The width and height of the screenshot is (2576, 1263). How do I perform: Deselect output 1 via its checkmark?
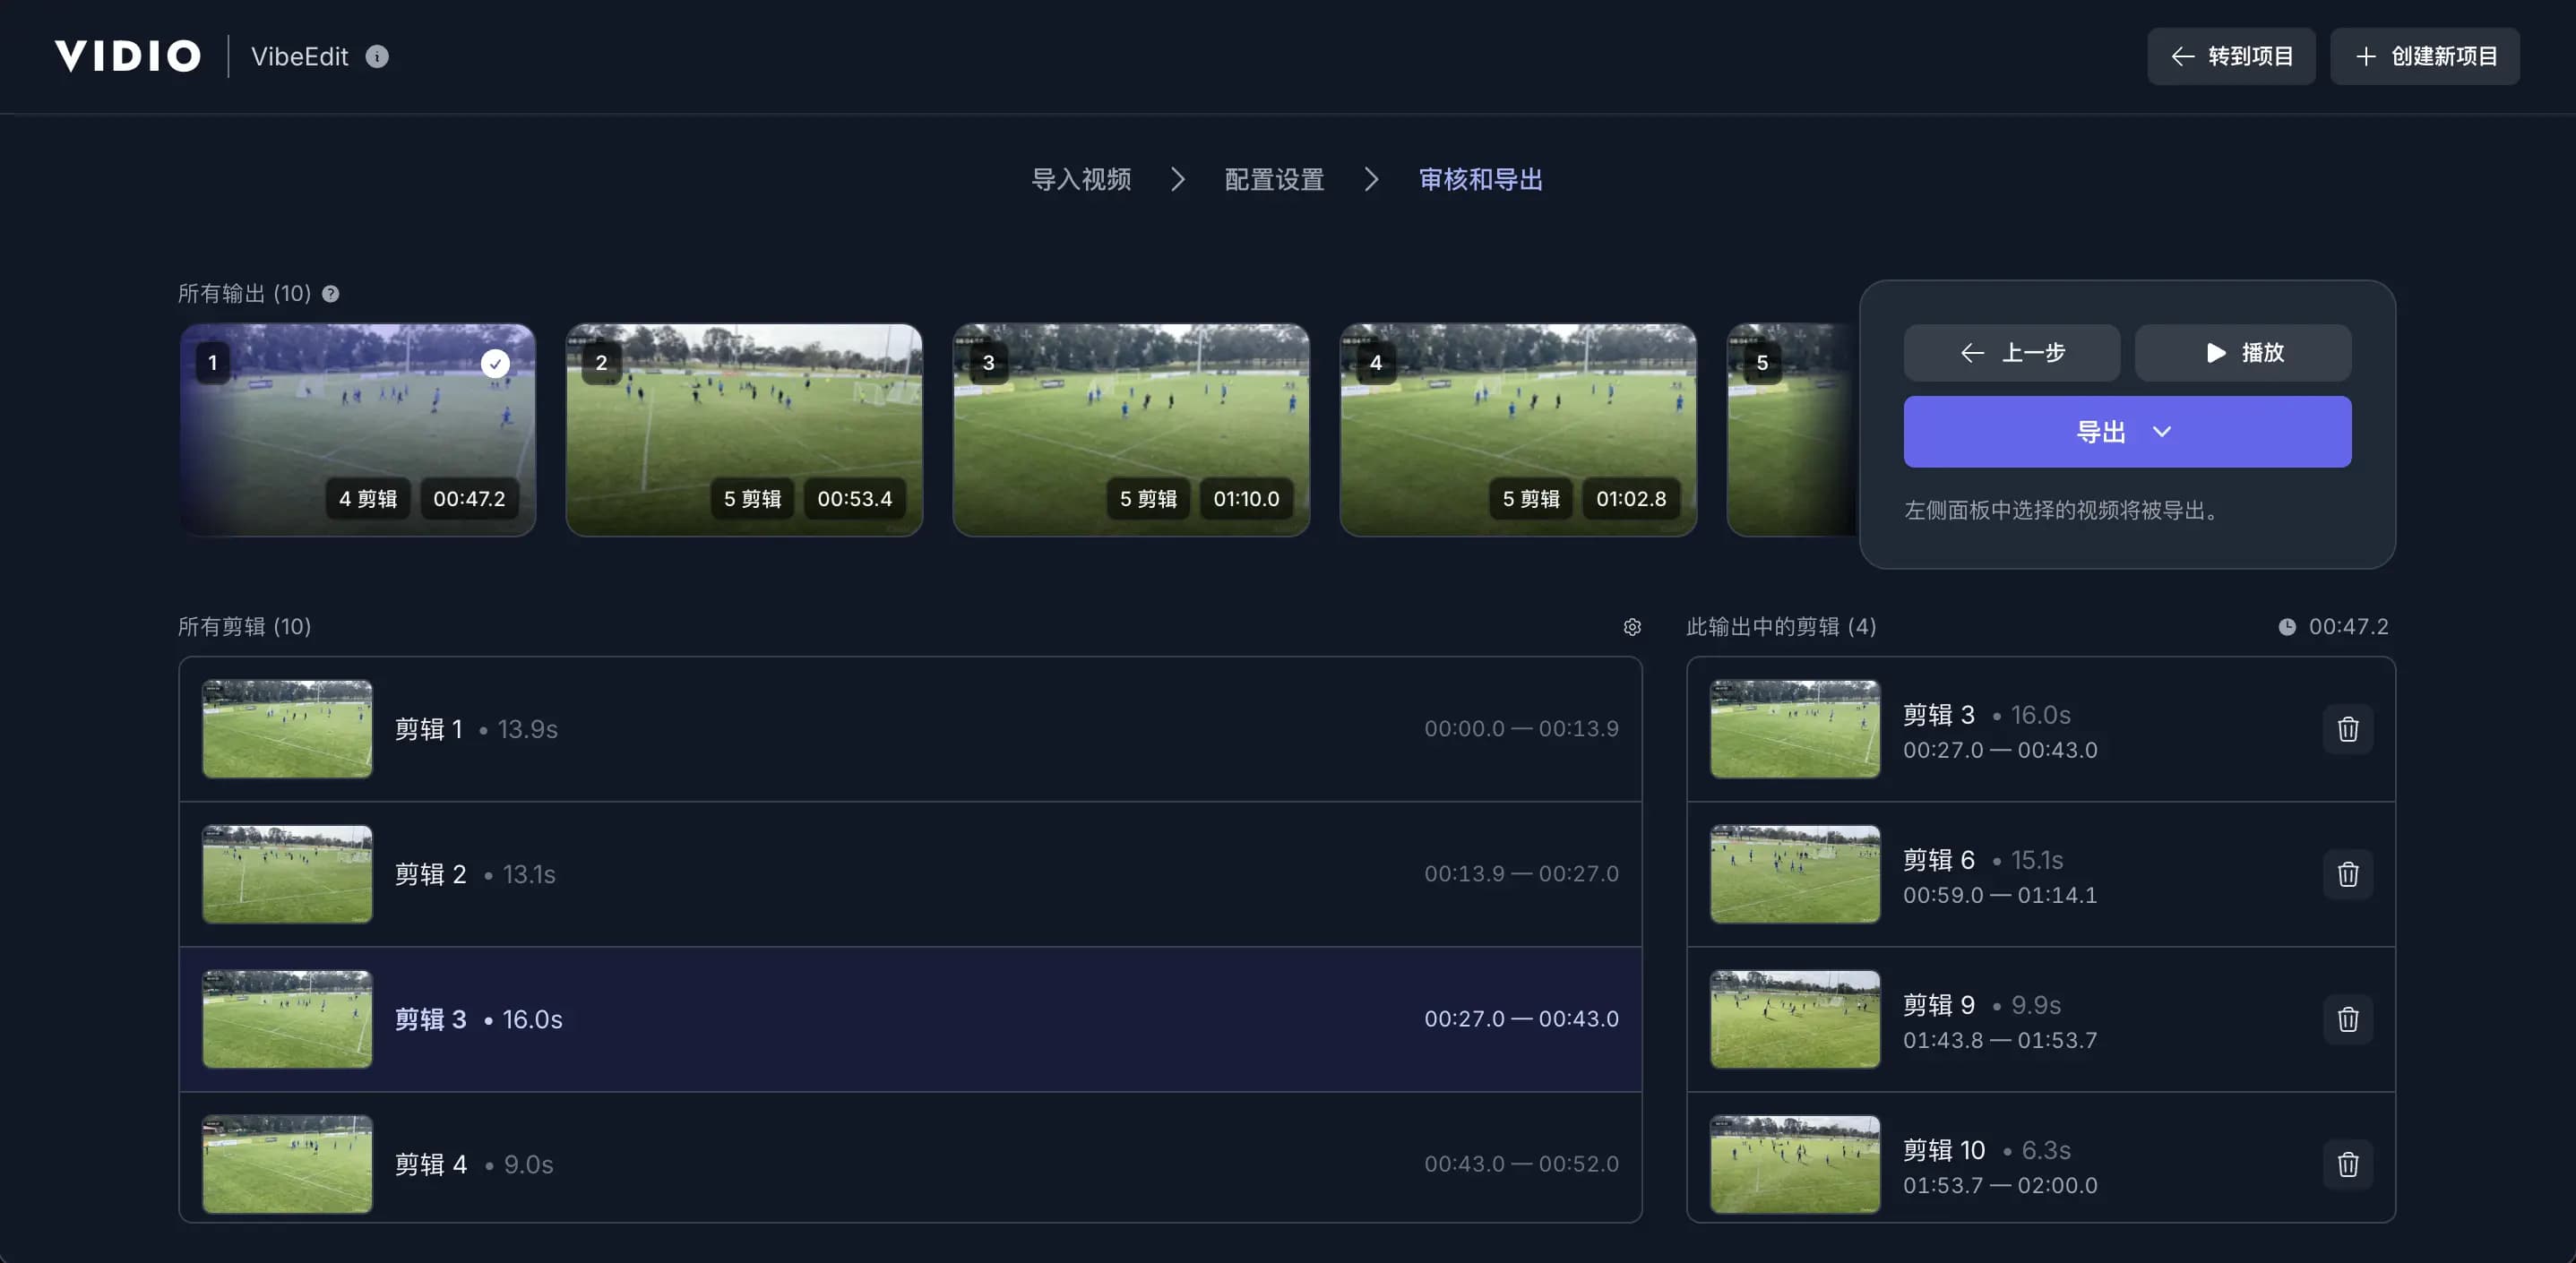coord(495,363)
